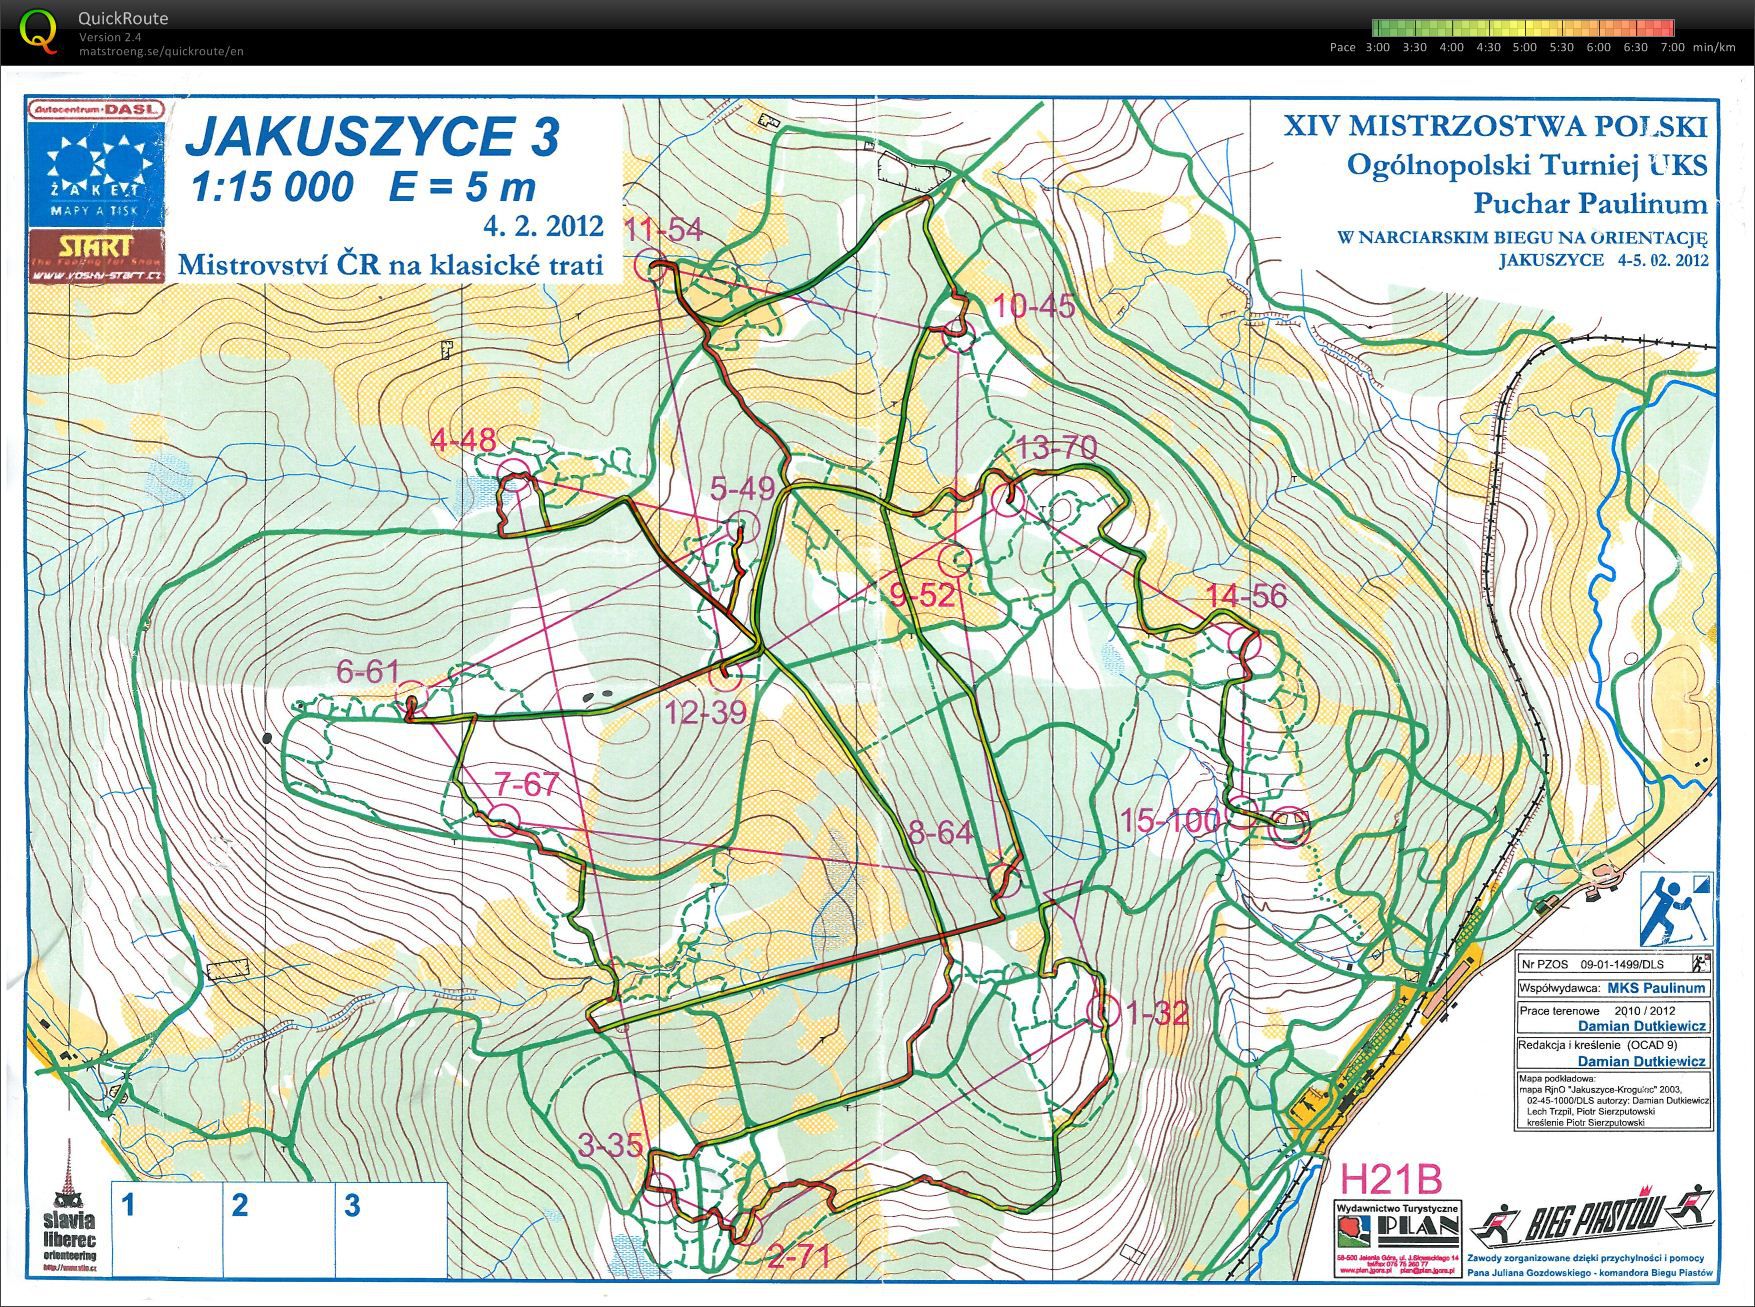Click the Slavia Liberec orienteering logo
Image resolution: width=1755 pixels, height=1307 pixels.
click(70, 1208)
